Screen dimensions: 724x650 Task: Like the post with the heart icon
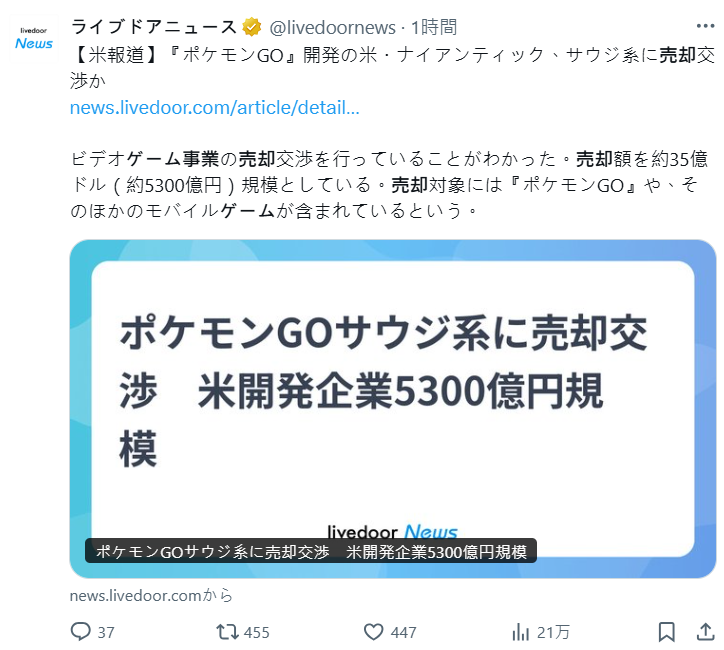(x=374, y=632)
